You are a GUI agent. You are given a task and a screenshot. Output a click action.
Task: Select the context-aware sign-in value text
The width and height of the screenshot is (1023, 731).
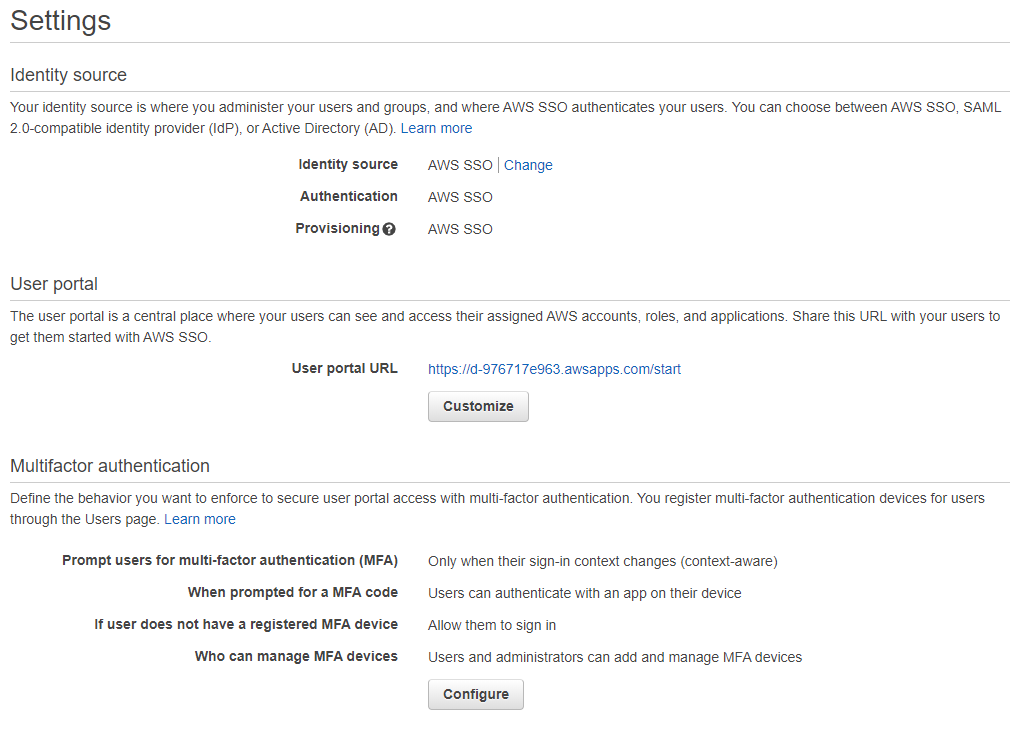(x=603, y=561)
